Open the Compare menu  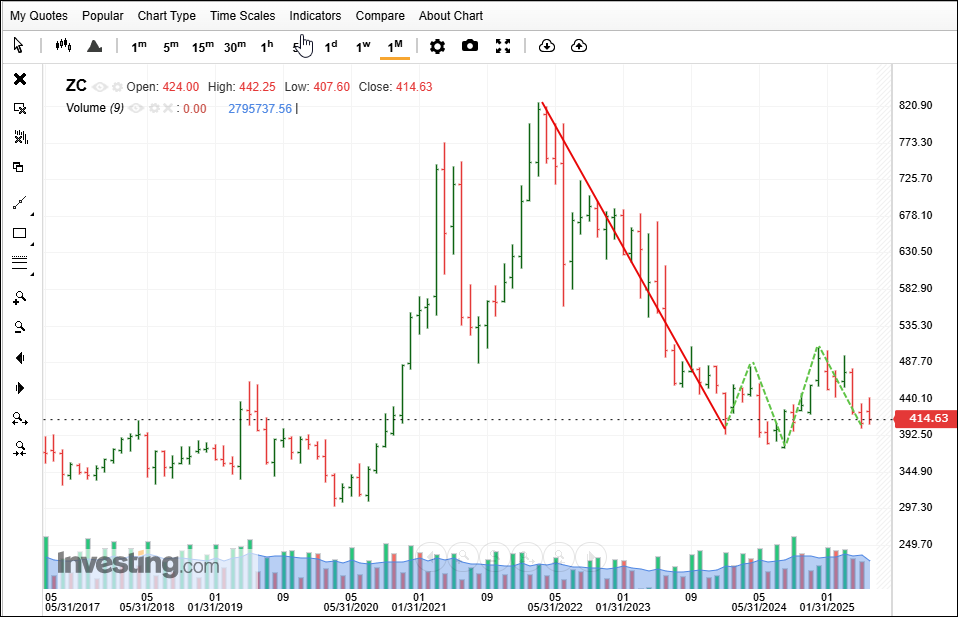click(380, 16)
